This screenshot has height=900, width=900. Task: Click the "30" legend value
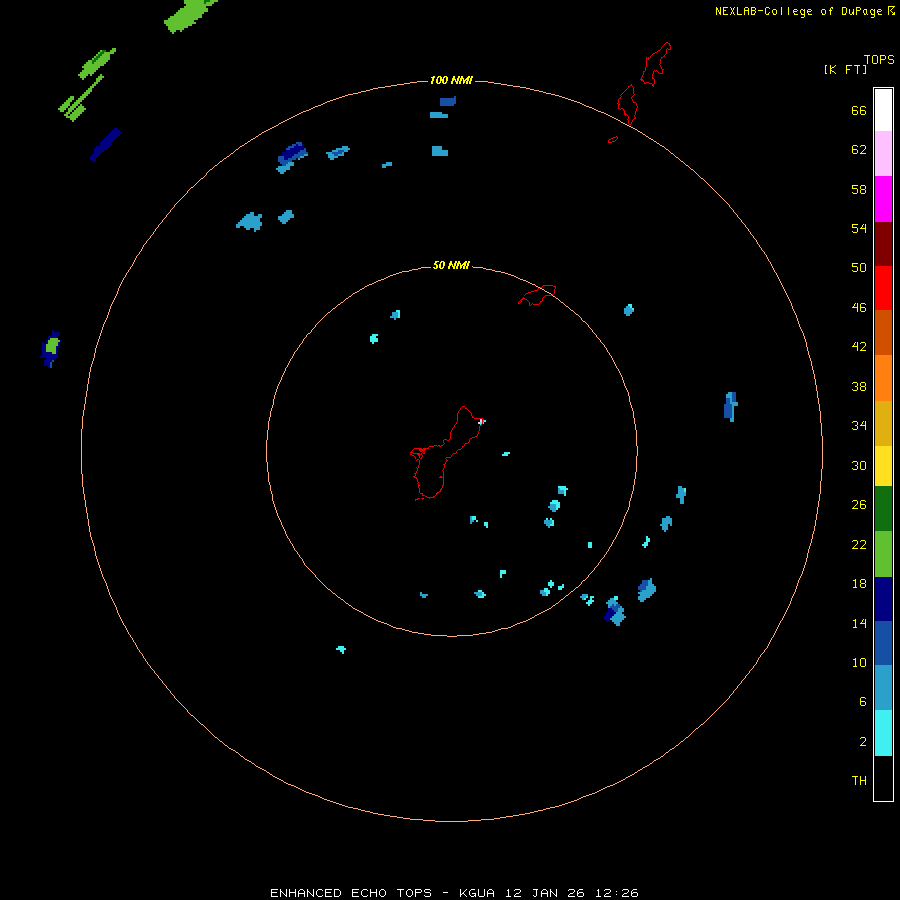pyautogui.click(x=859, y=465)
